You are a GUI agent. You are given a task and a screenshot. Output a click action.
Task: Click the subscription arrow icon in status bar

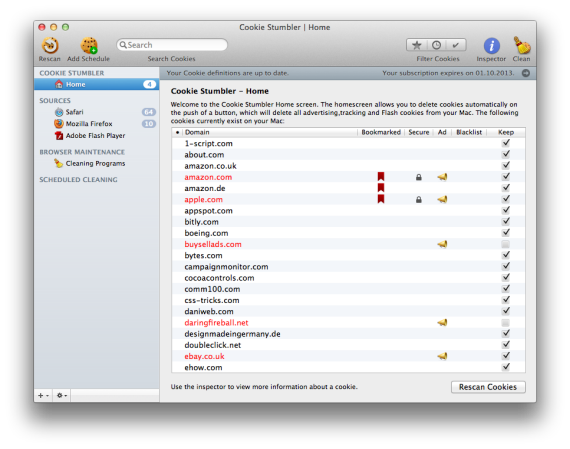pyautogui.click(x=526, y=73)
